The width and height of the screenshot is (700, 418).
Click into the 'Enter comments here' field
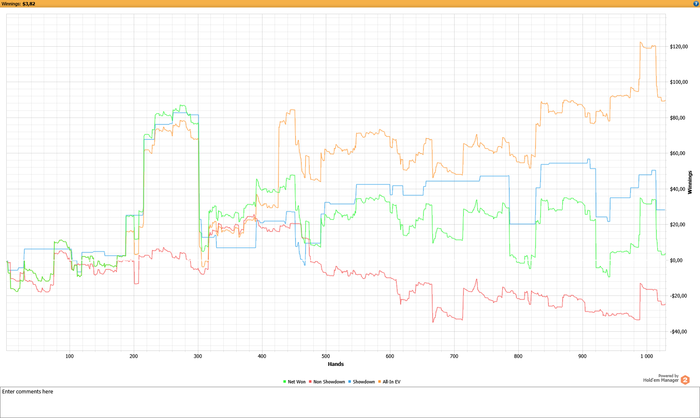pyautogui.click(x=350, y=402)
